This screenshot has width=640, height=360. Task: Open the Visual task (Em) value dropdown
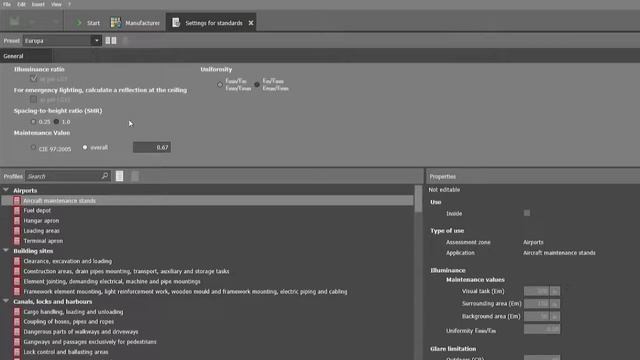coord(555,291)
